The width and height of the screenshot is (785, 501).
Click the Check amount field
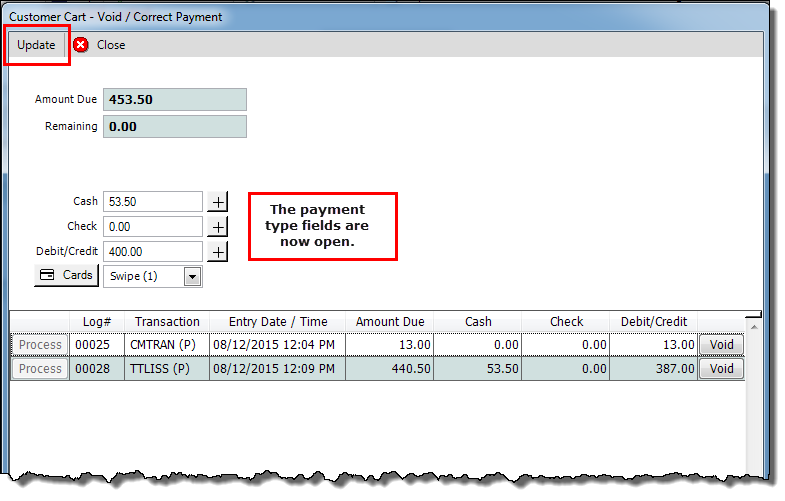click(x=153, y=227)
